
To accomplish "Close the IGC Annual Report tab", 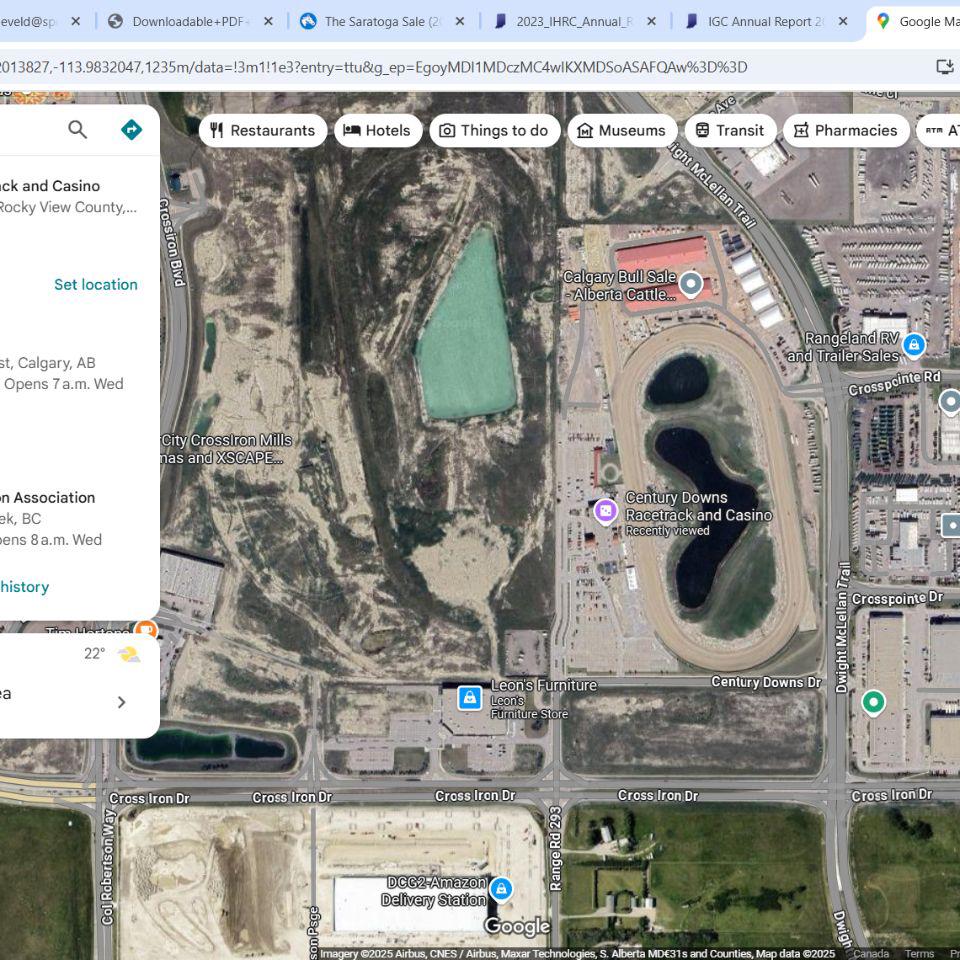I will click(843, 21).
